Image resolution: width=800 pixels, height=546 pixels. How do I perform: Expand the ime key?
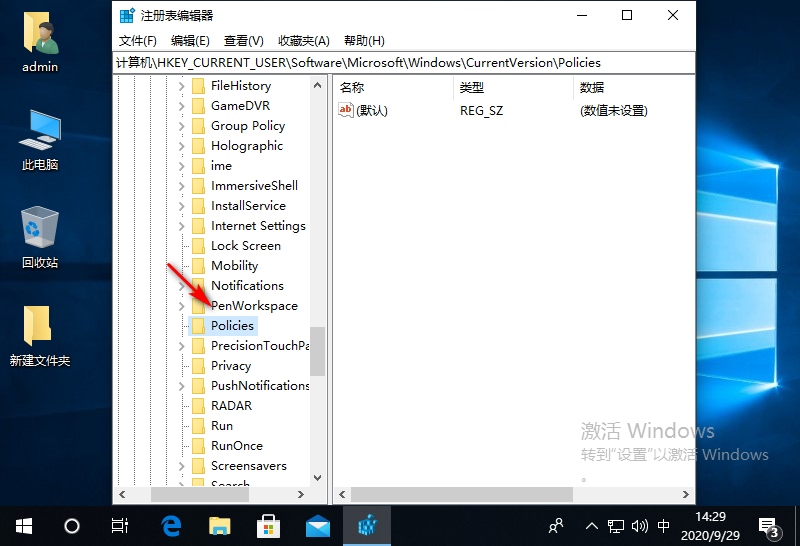182,166
